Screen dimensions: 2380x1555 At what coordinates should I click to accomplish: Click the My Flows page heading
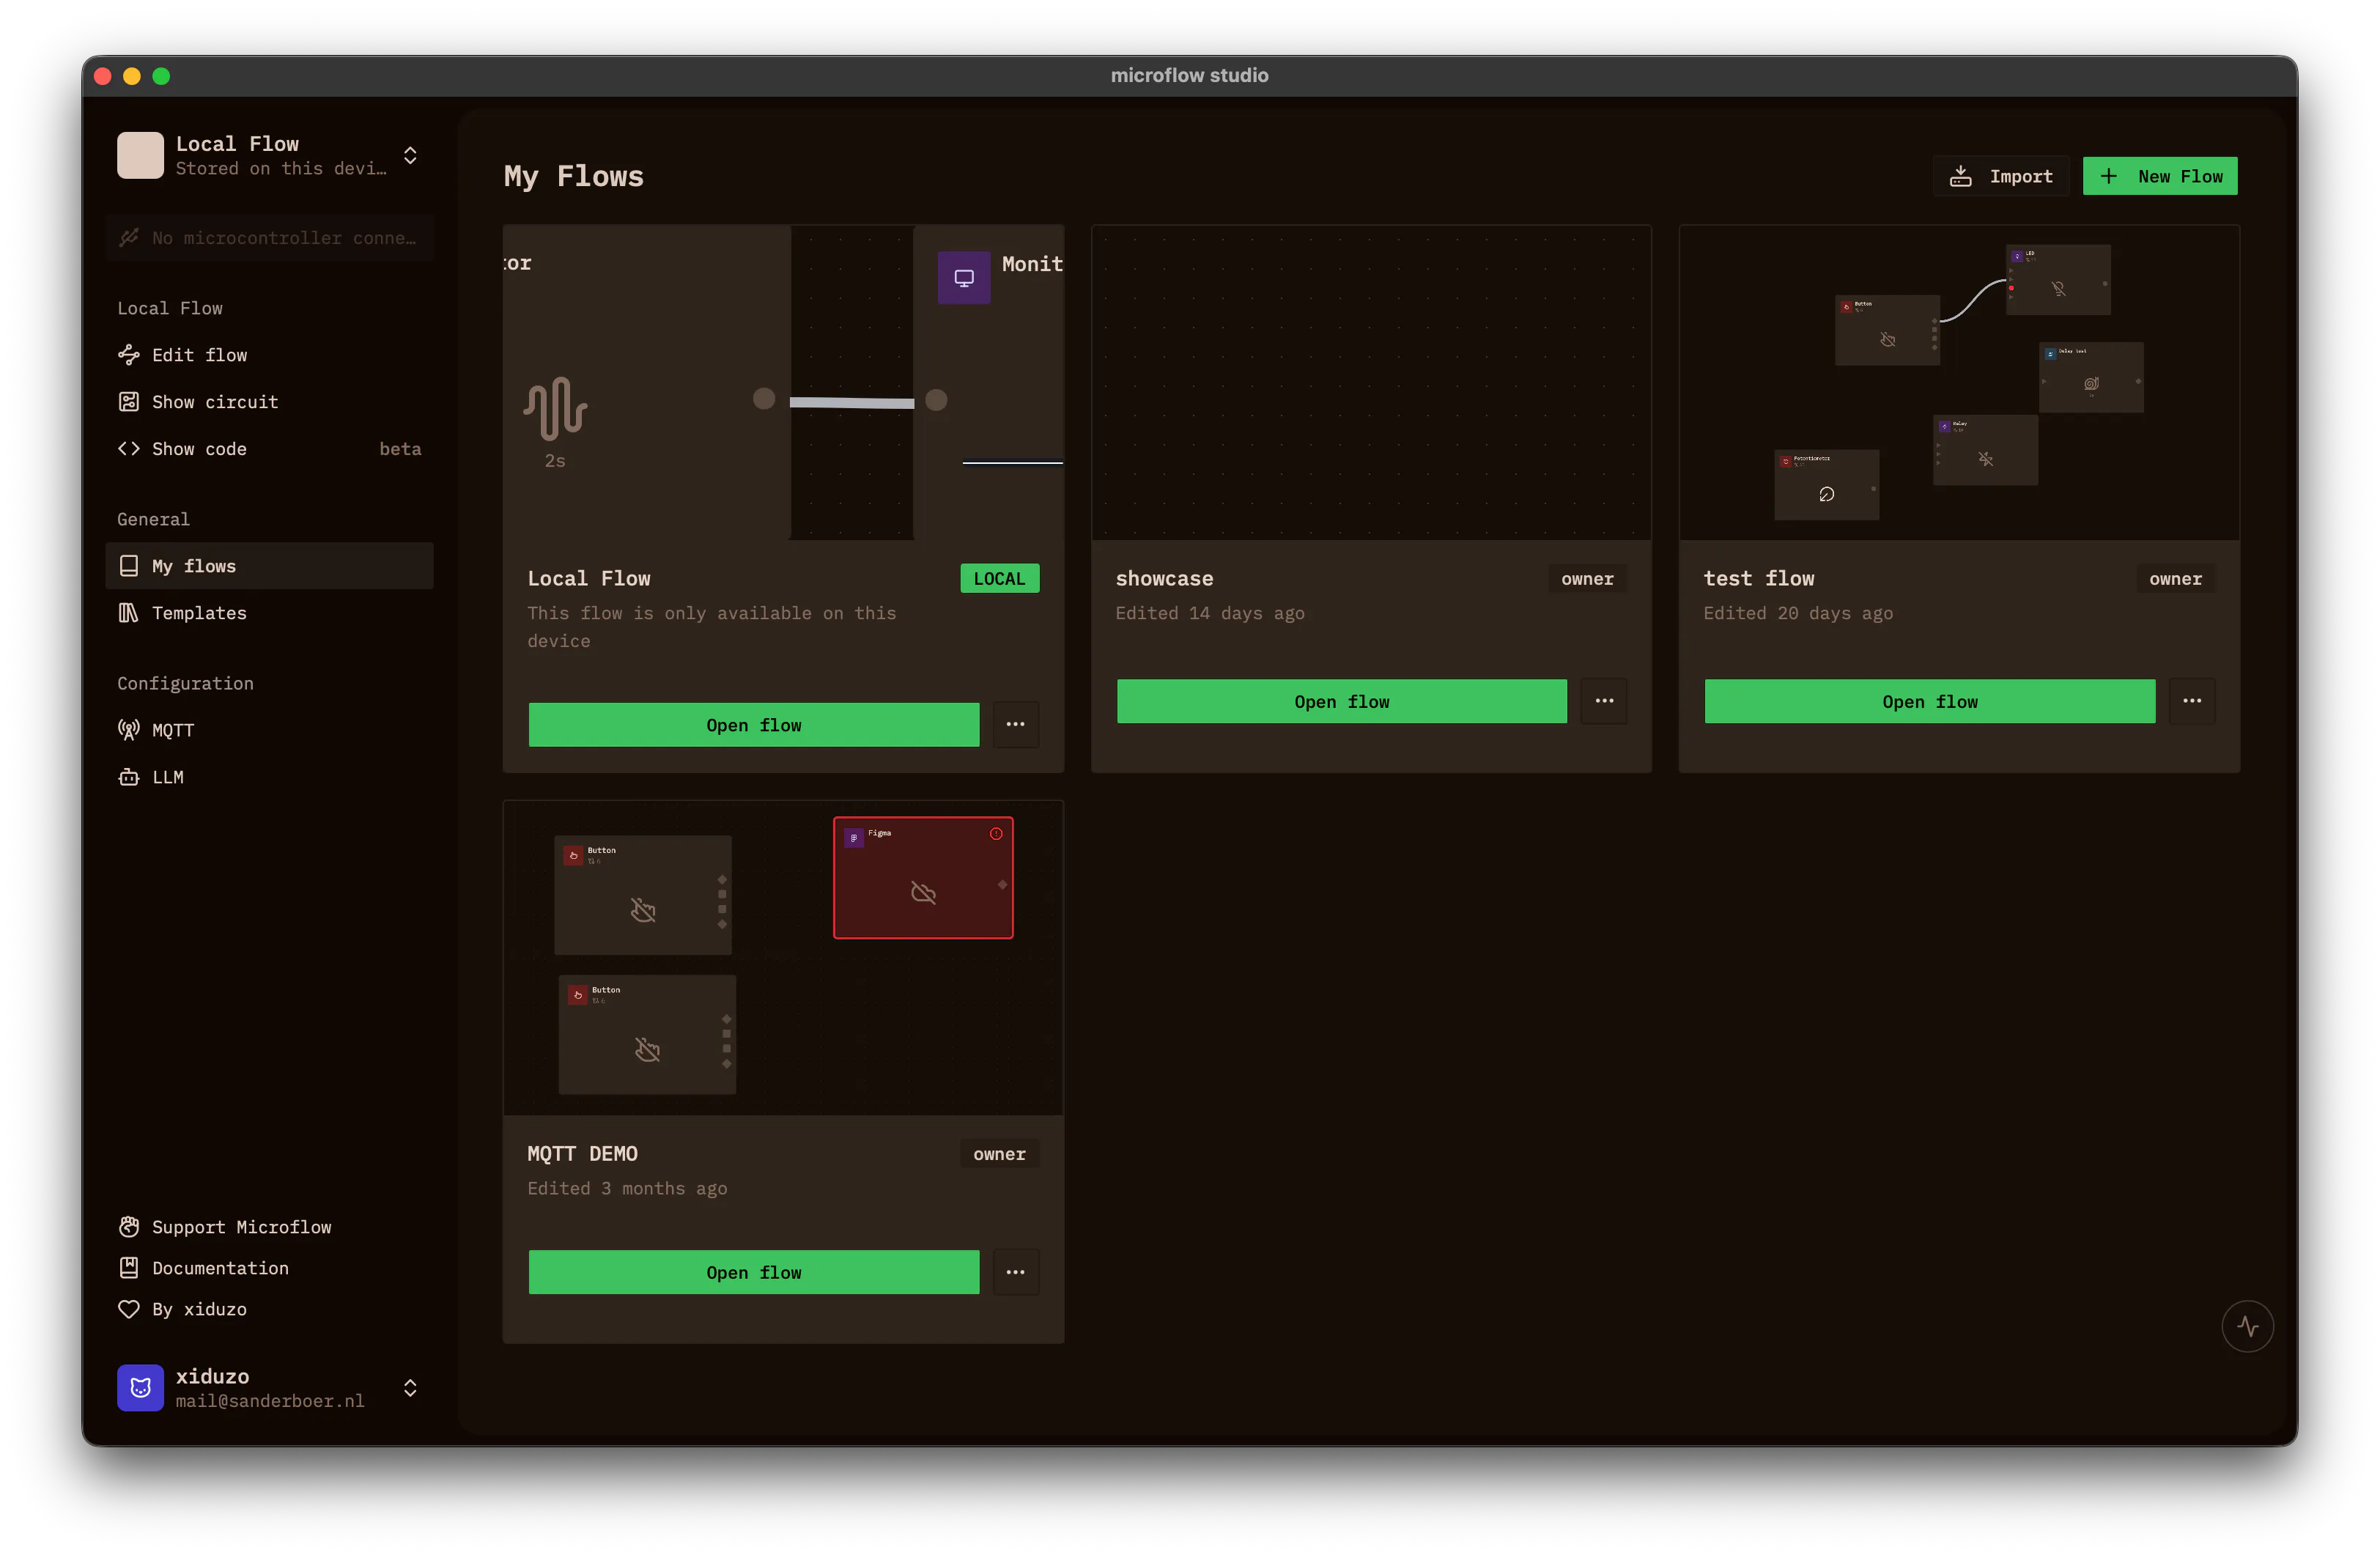(x=574, y=176)
